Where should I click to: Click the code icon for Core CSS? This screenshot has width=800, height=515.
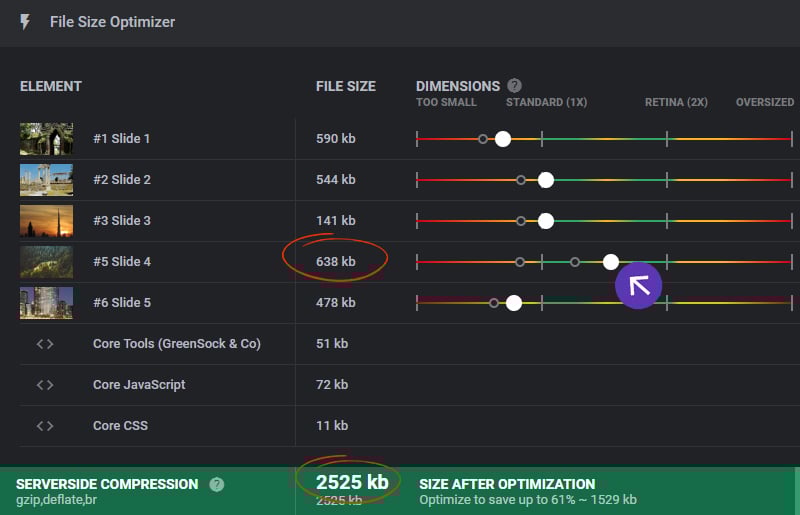point(45,425)
